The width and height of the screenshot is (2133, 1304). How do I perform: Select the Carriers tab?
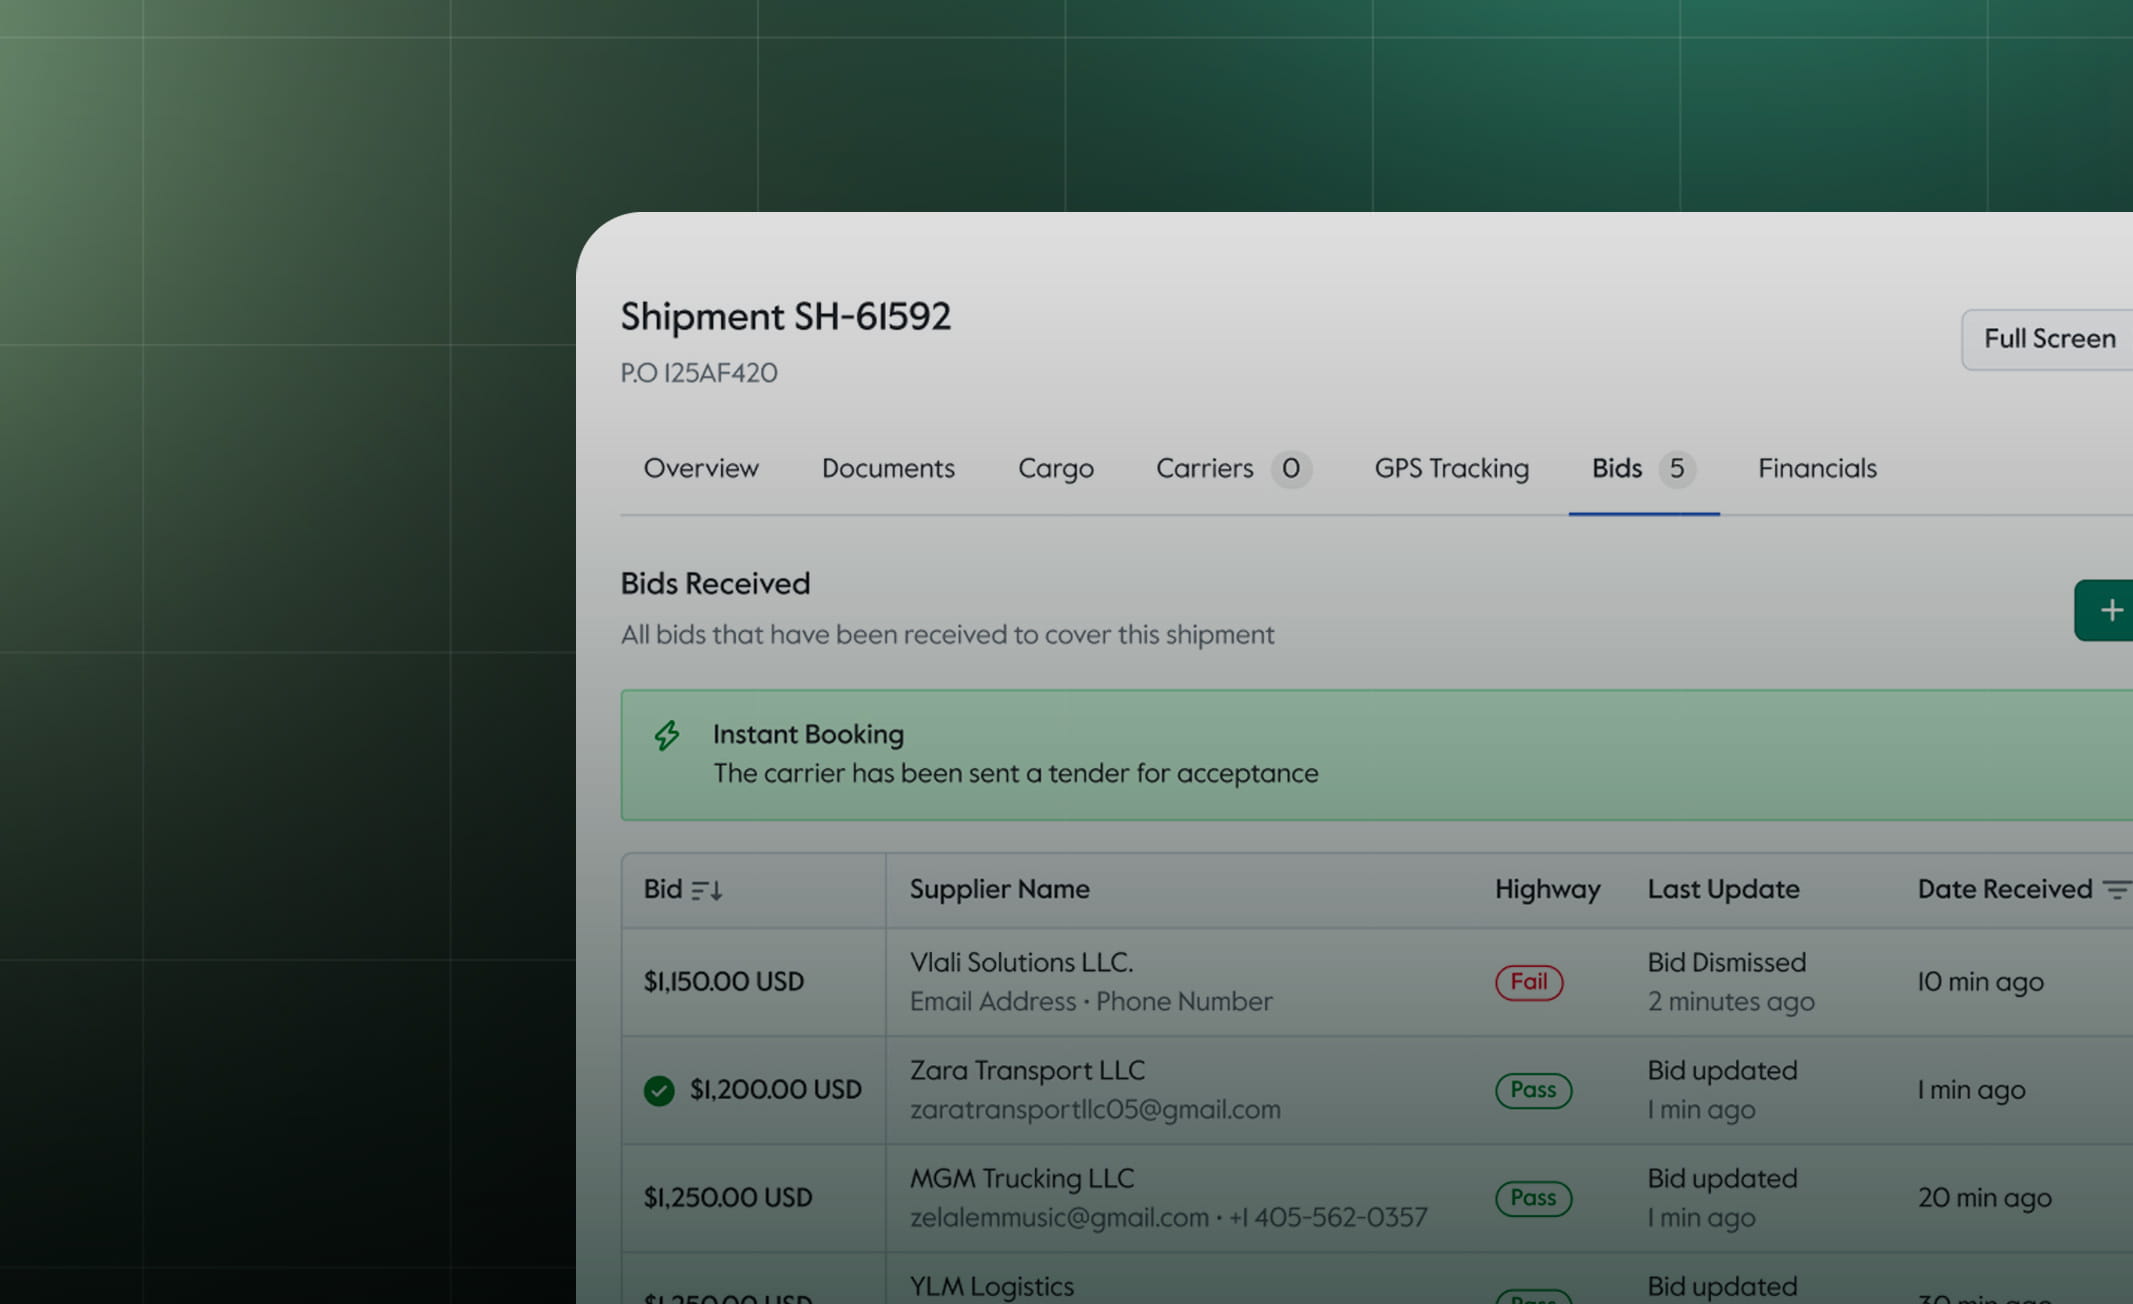pyautogui.click(x=1204, y=468)
